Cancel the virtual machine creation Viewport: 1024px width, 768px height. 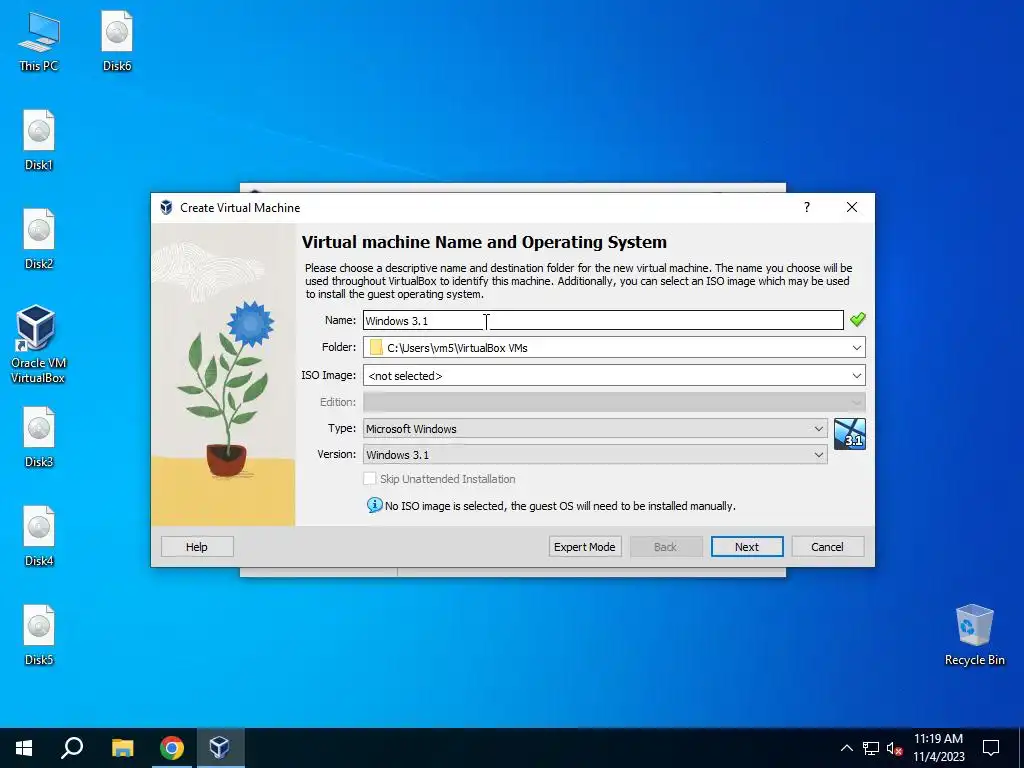tap(827, 547)
